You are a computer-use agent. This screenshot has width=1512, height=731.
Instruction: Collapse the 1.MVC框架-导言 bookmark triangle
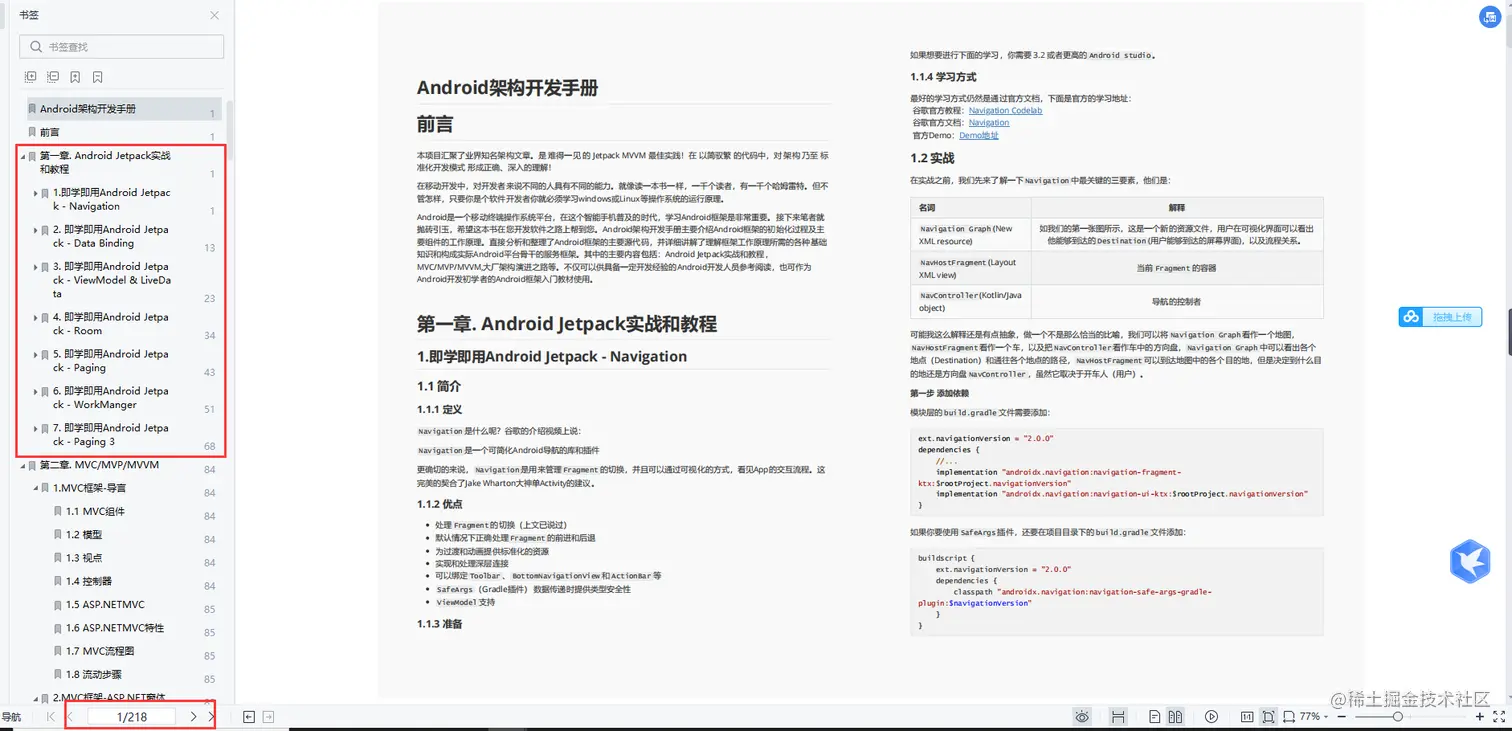click(x=36, y=488)
